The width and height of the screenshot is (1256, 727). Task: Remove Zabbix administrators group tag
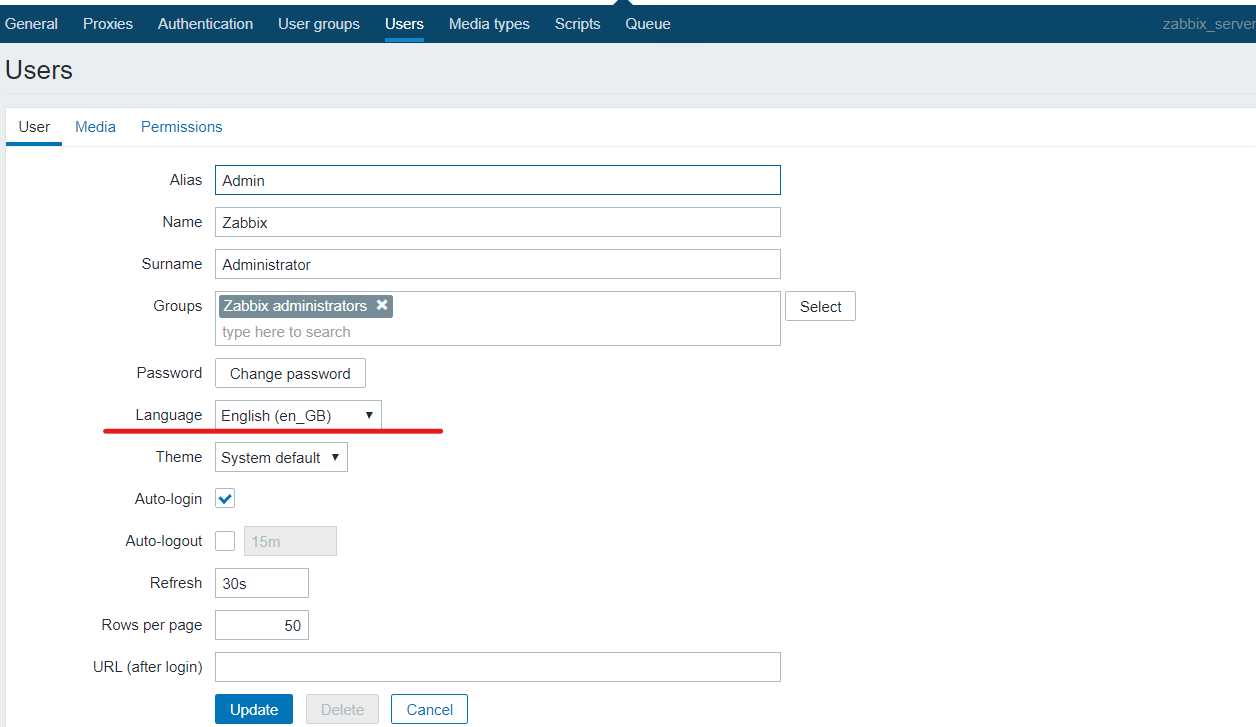[x=382, y=306]
